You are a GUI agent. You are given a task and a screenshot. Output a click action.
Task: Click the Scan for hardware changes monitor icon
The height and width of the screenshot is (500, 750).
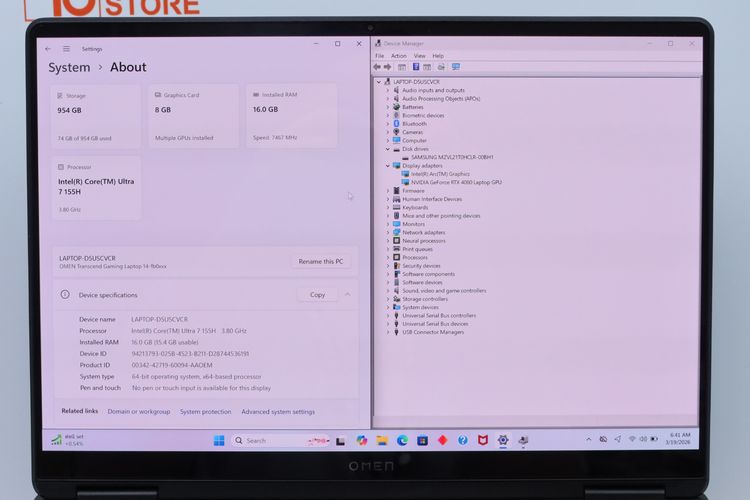pyautogui.click(x=456, y=67)
